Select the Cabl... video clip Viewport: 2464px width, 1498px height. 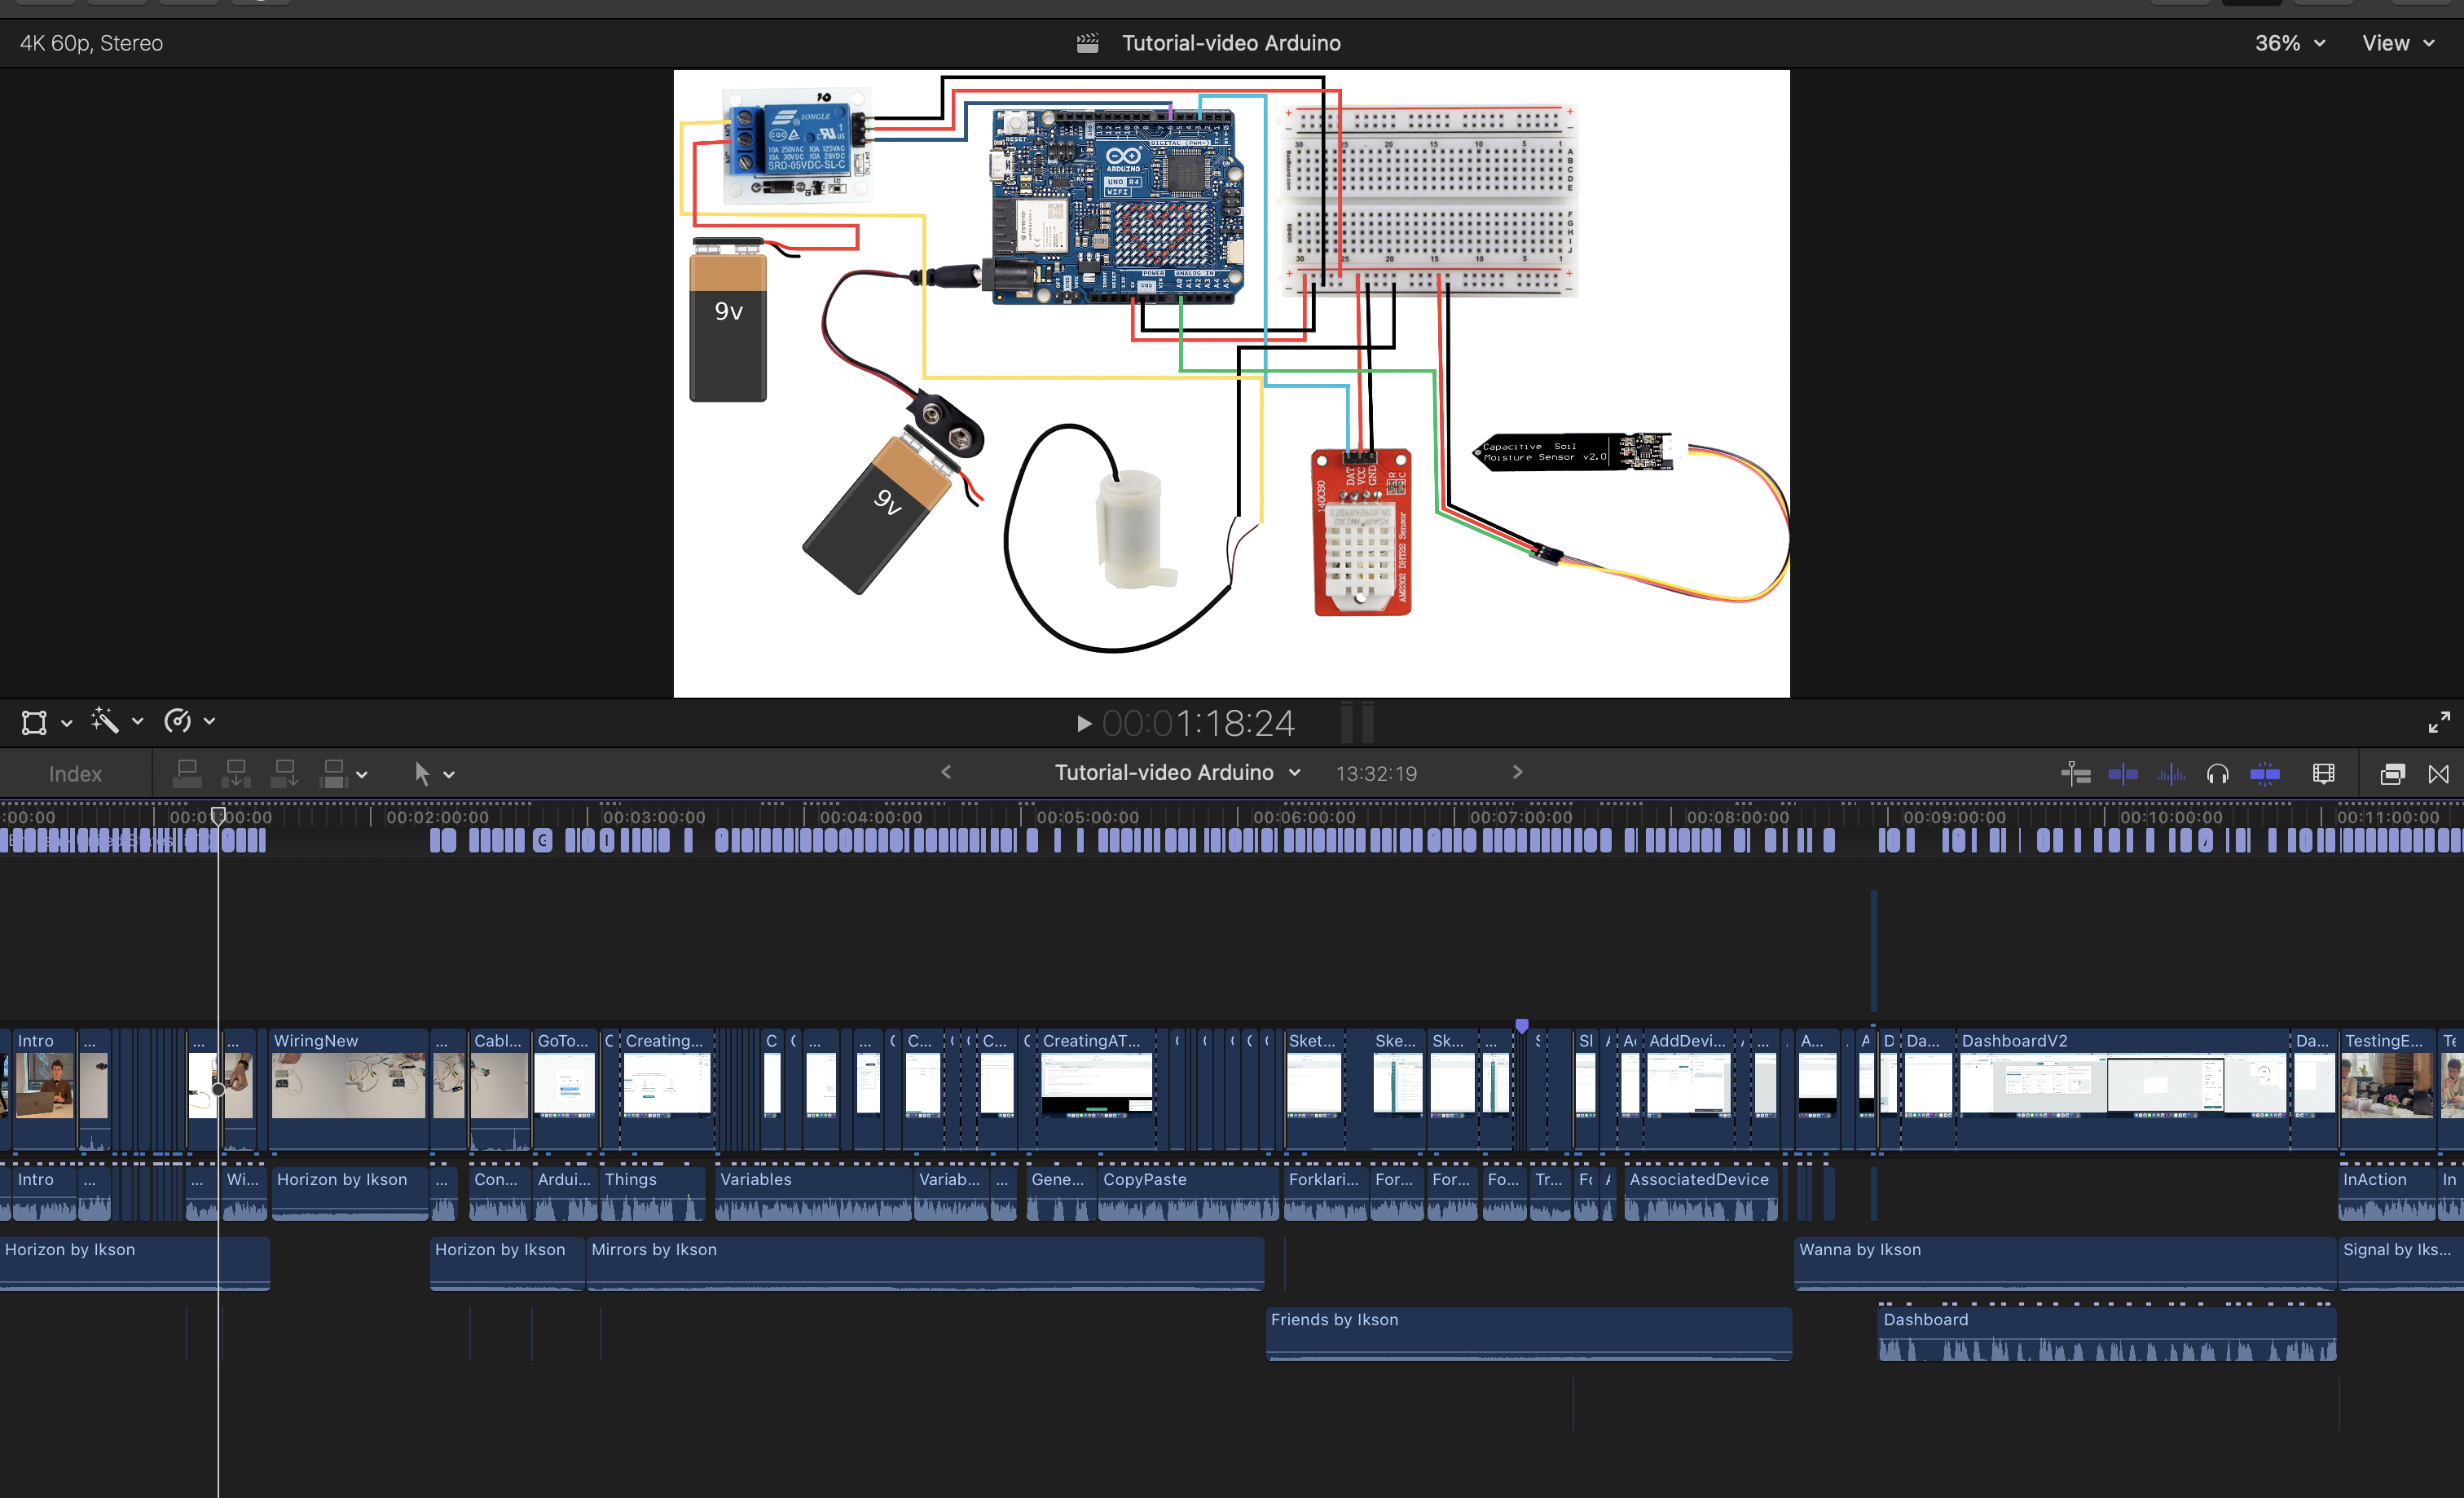click(x=499, y=1088)
